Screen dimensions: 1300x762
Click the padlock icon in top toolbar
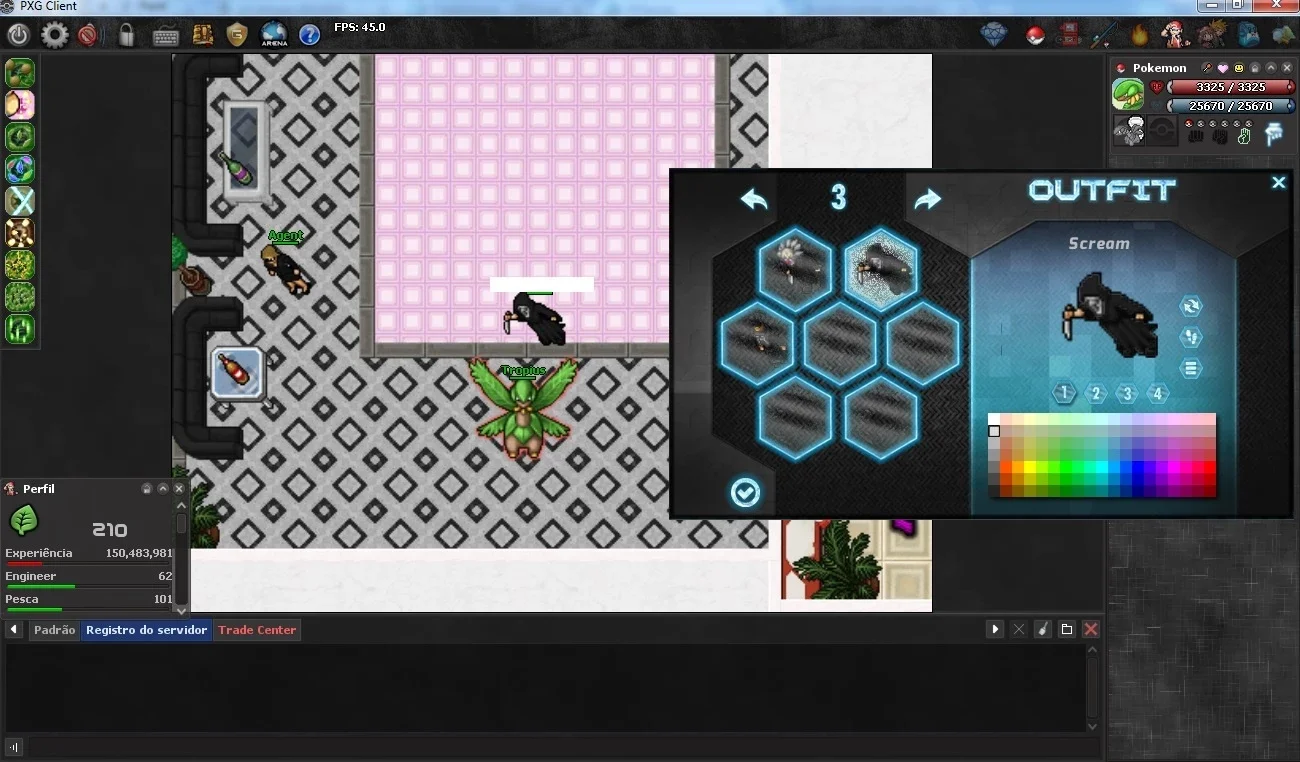coord(127,35)
